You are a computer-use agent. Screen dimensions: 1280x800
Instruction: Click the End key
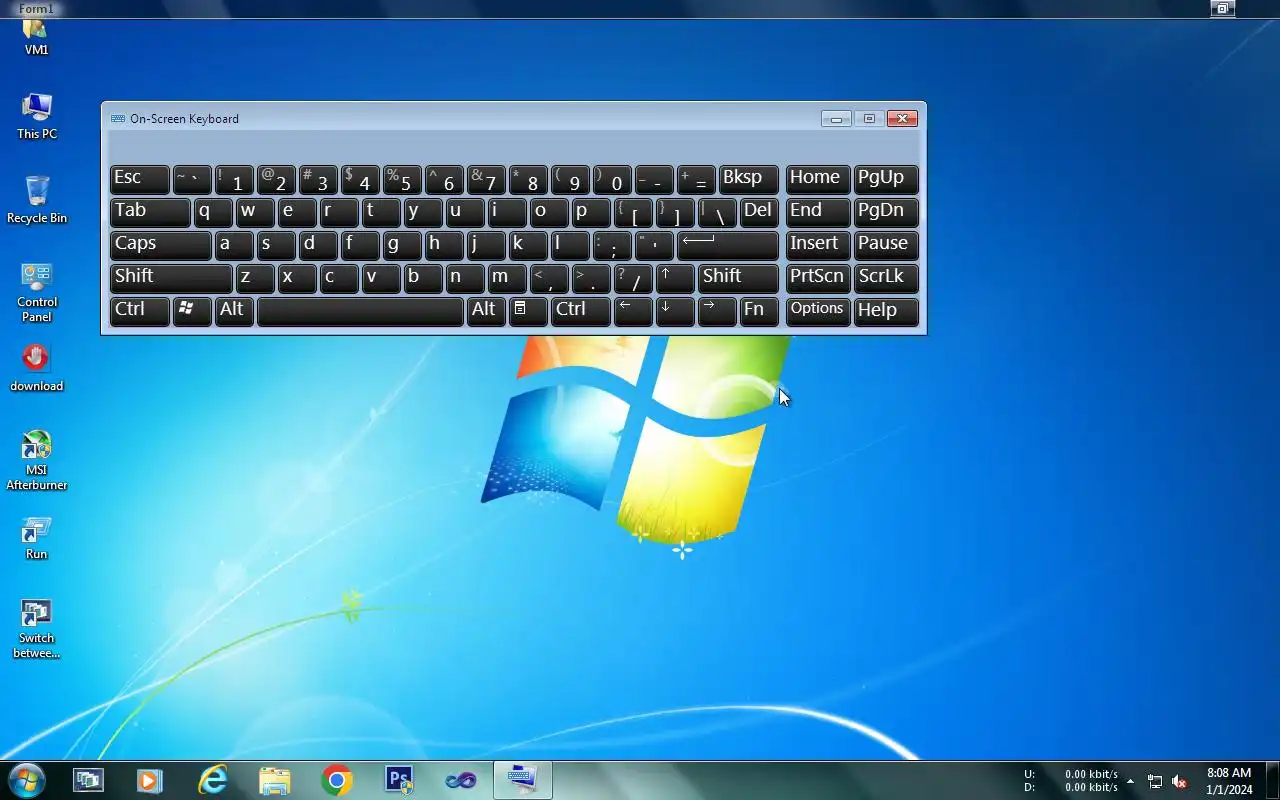click(x=818, y=212)
